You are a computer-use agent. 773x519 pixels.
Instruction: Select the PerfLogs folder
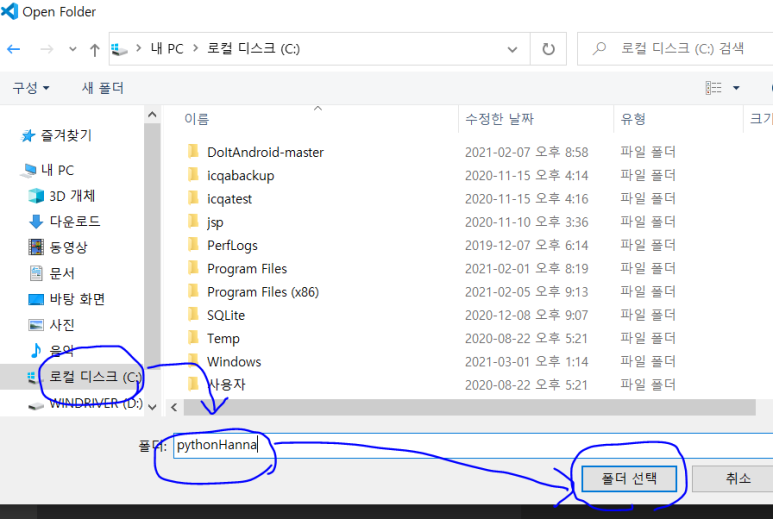(232, 245)
